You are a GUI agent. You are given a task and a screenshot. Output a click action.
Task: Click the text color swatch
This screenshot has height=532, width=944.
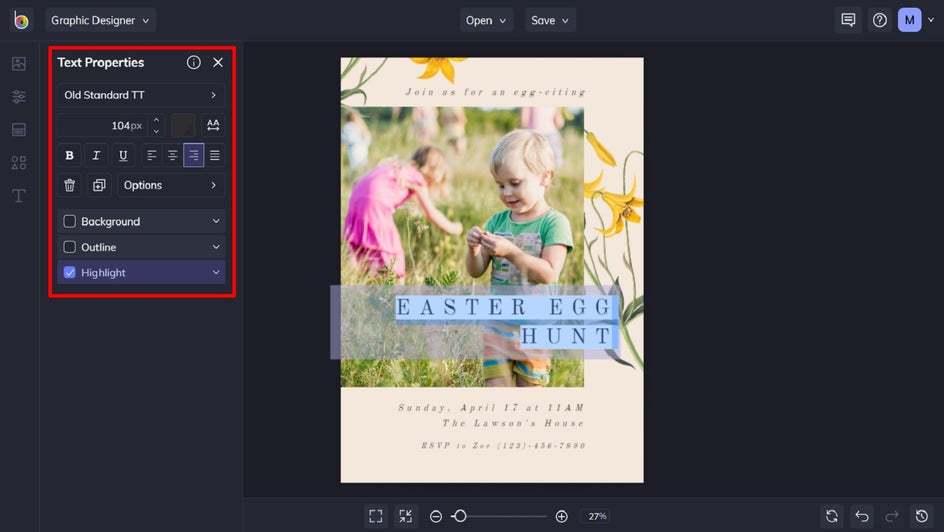[x=183, y=125]
